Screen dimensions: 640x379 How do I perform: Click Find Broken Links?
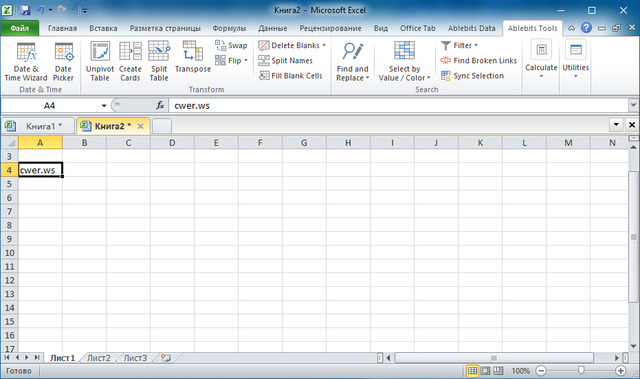pyautogui.click(x=478, y=60)
